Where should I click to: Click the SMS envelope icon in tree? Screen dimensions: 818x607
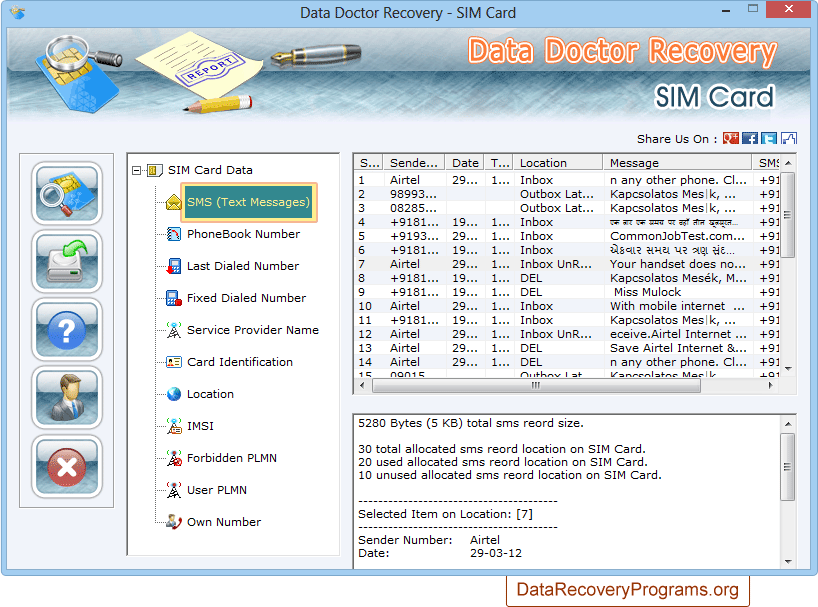click(x=173, y=202)
